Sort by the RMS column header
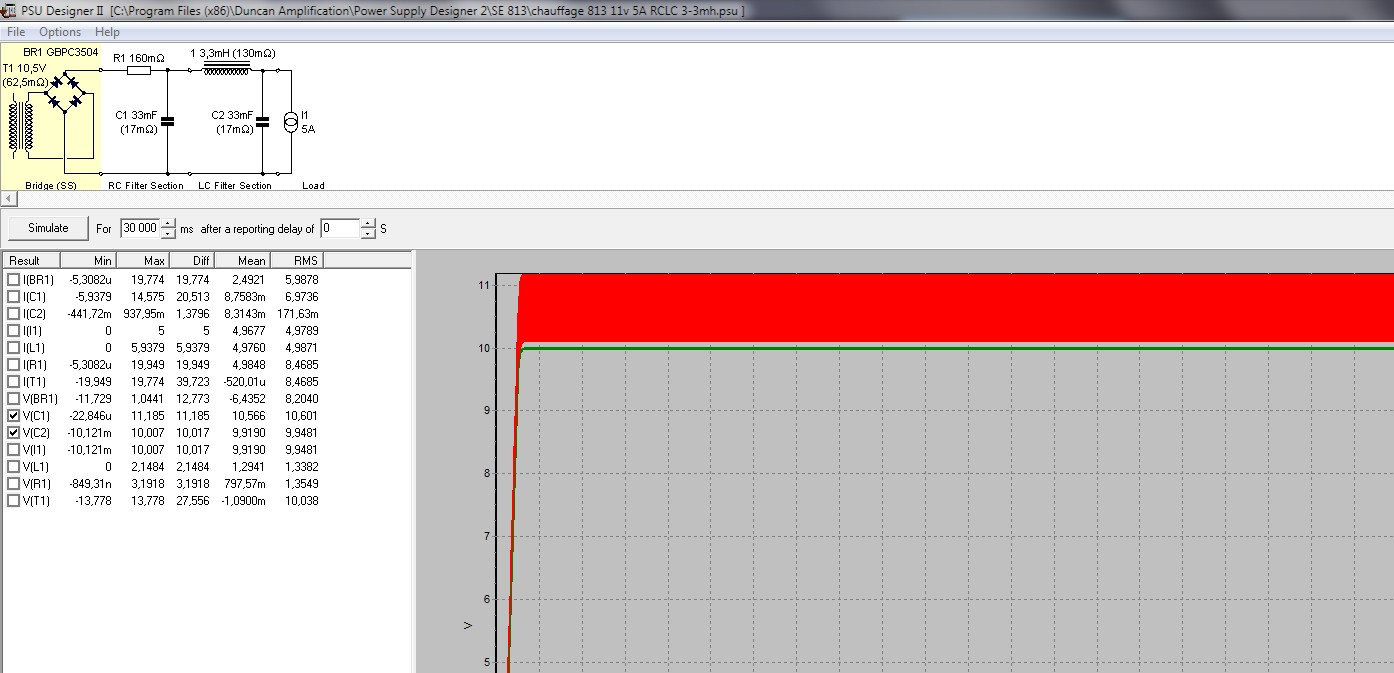Screen dimensions: 1394x673 (x=297, y=260)
